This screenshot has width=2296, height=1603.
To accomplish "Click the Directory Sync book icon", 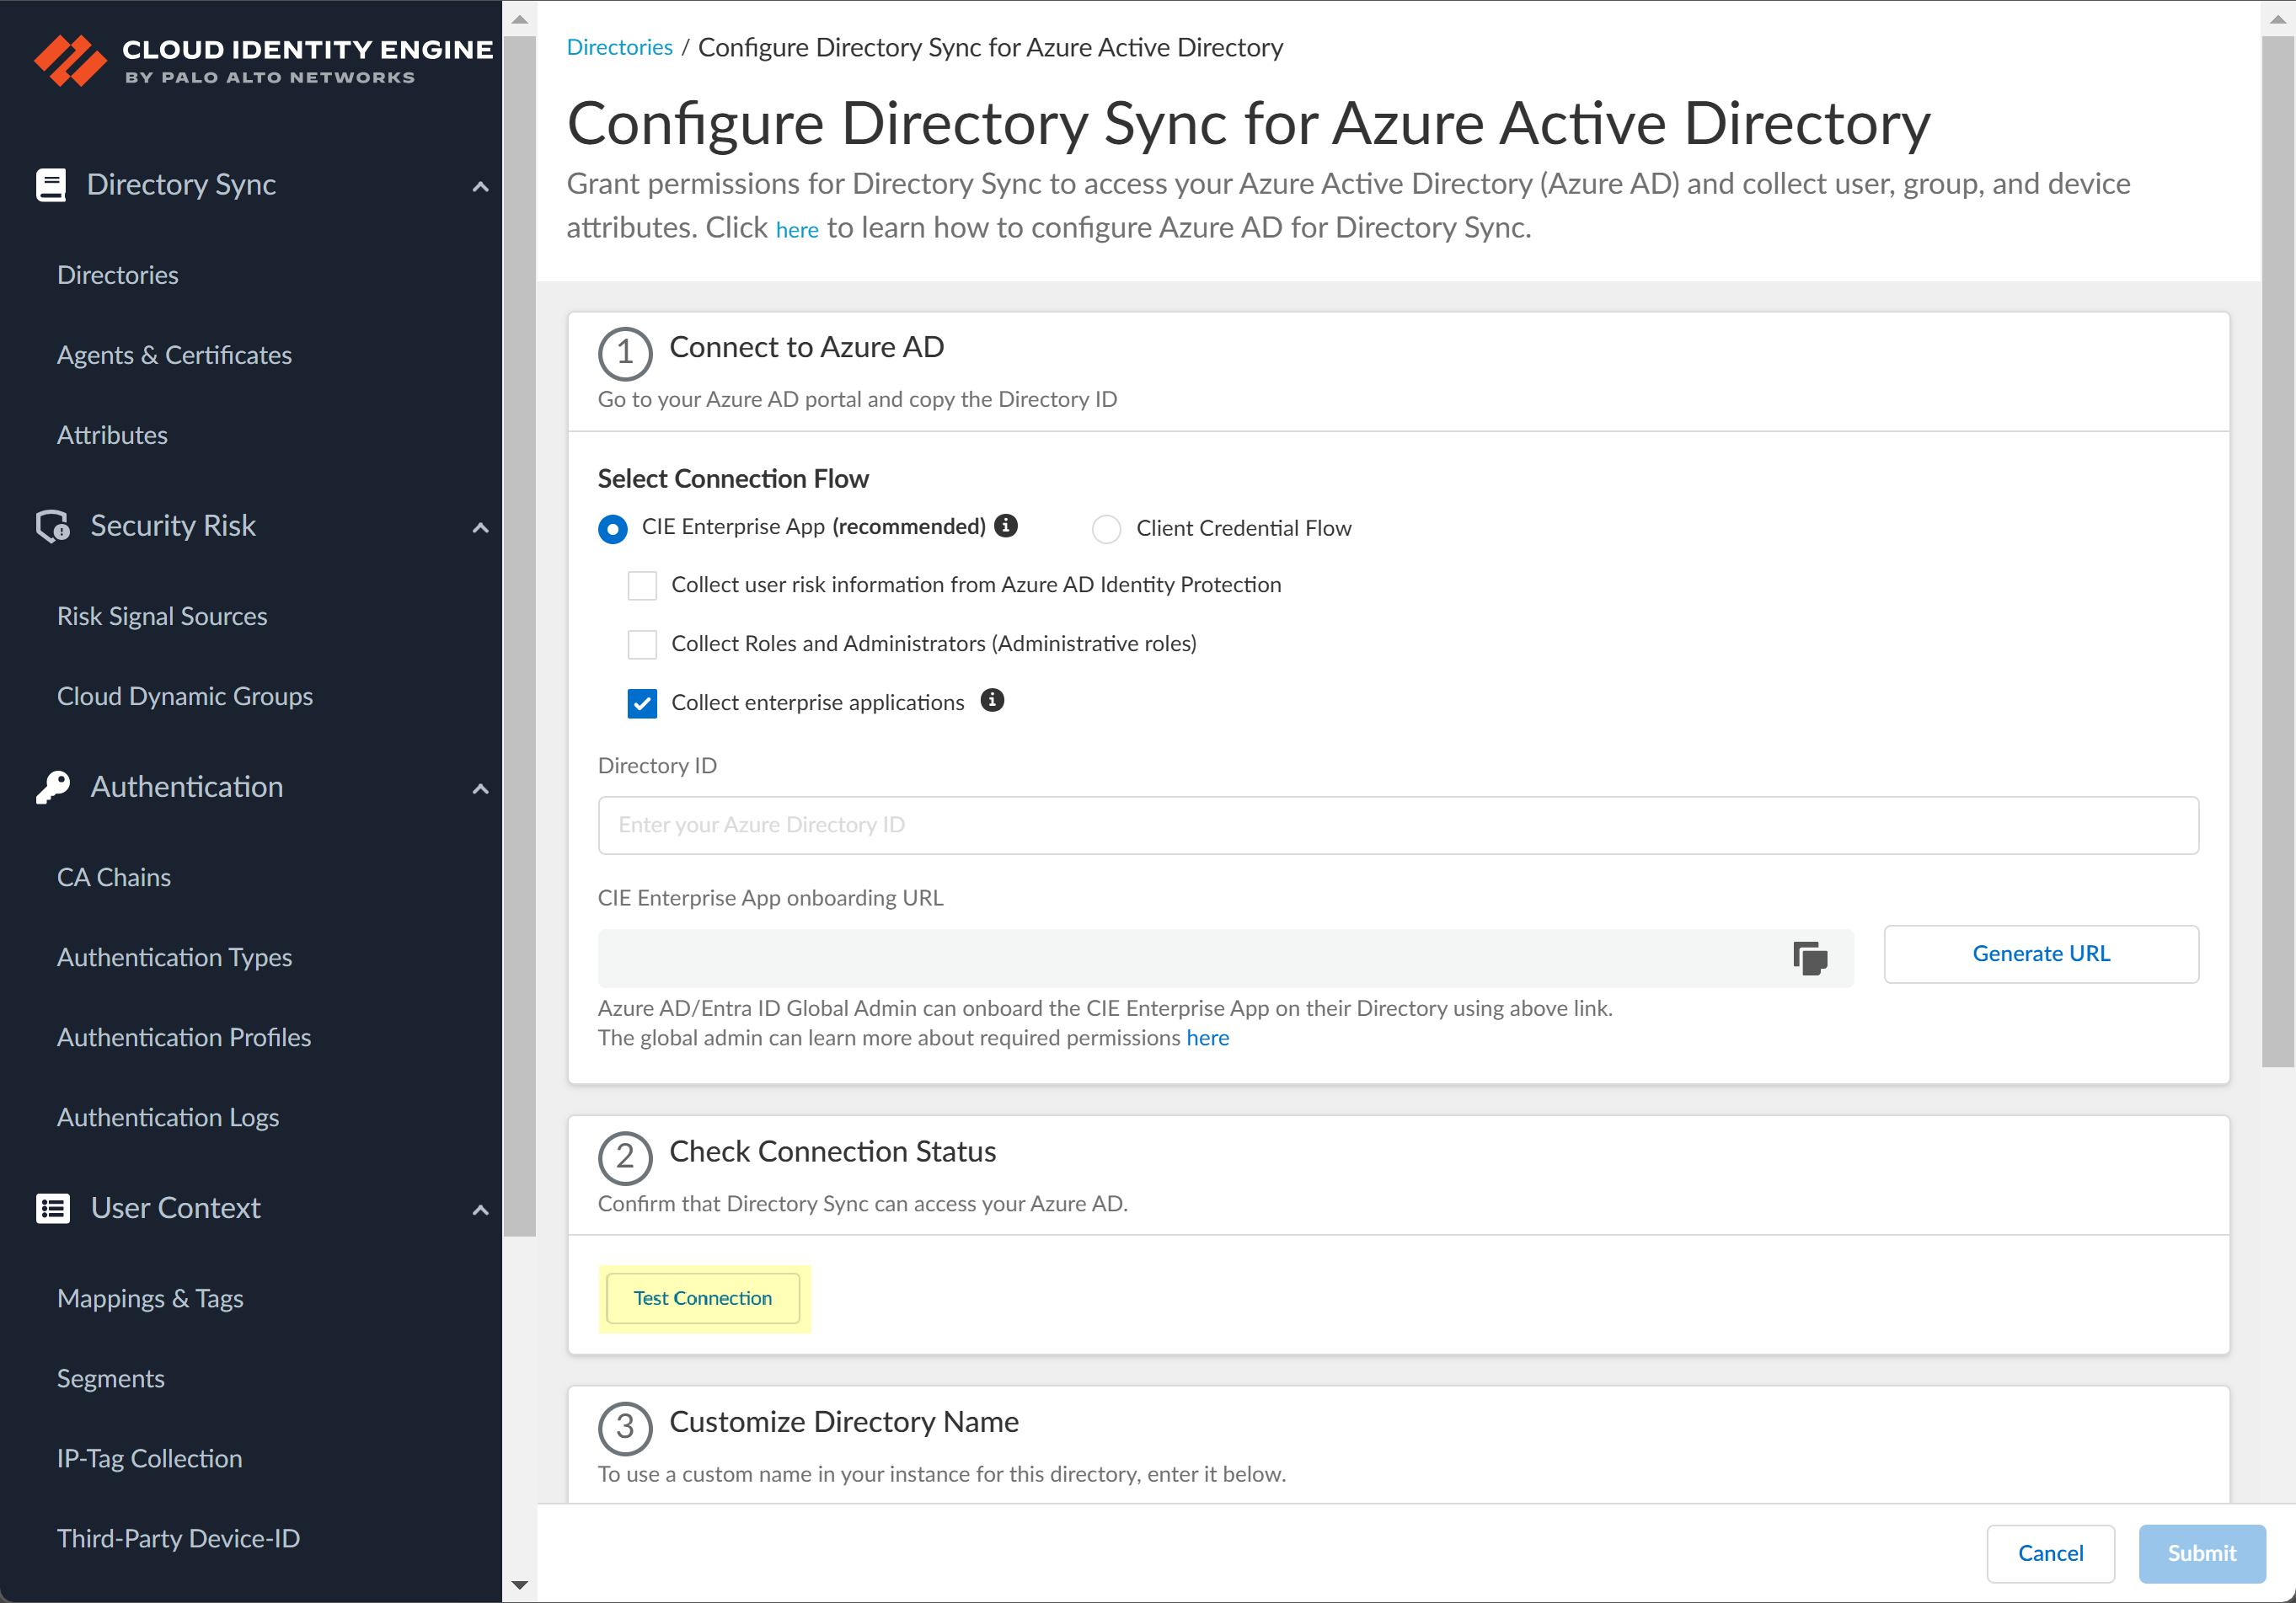I will (51, 185).
